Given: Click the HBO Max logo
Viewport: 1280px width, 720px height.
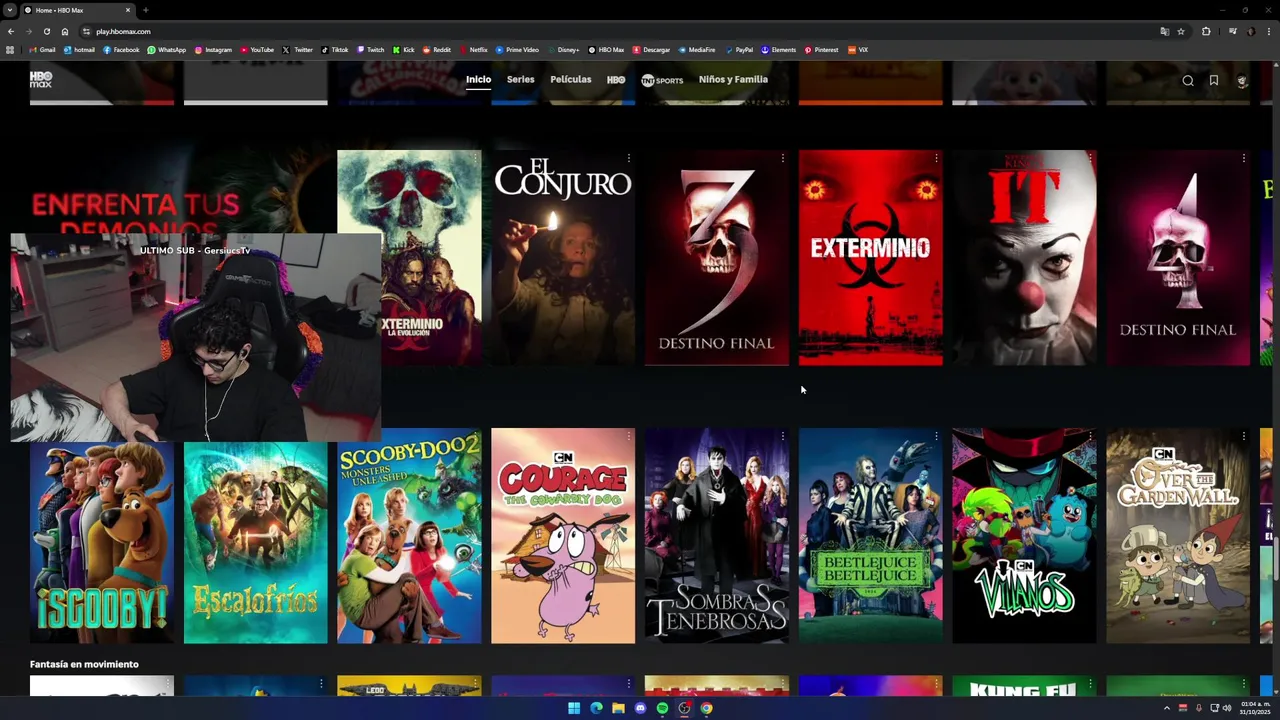Looking at the screenshot, I should [41, 80].
